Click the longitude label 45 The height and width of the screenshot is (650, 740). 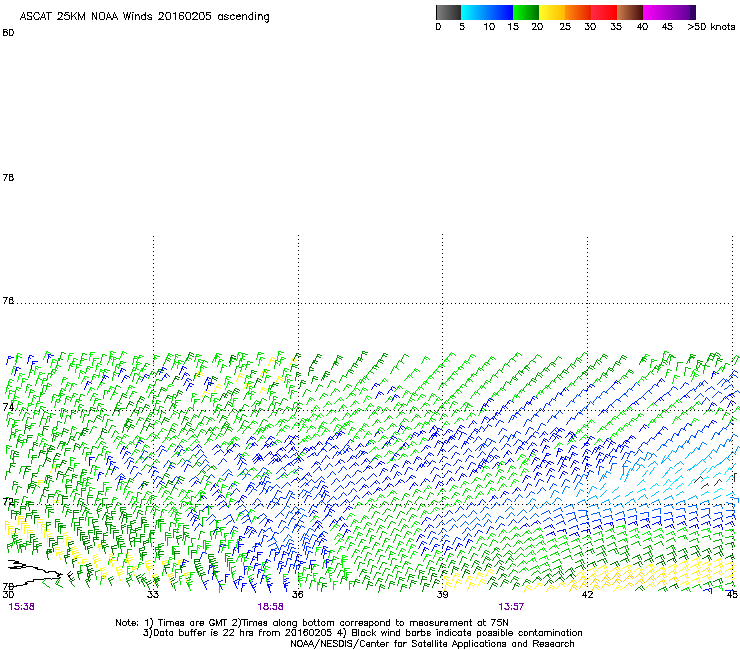732,594
